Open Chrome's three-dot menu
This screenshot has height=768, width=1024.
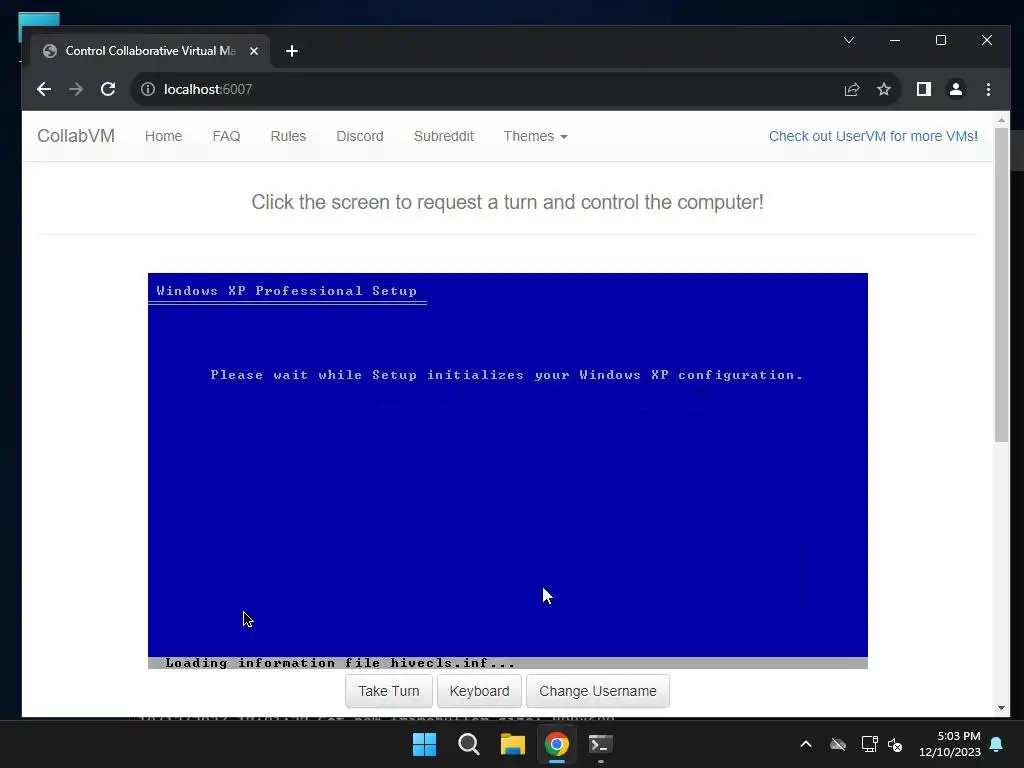point(988,89)
